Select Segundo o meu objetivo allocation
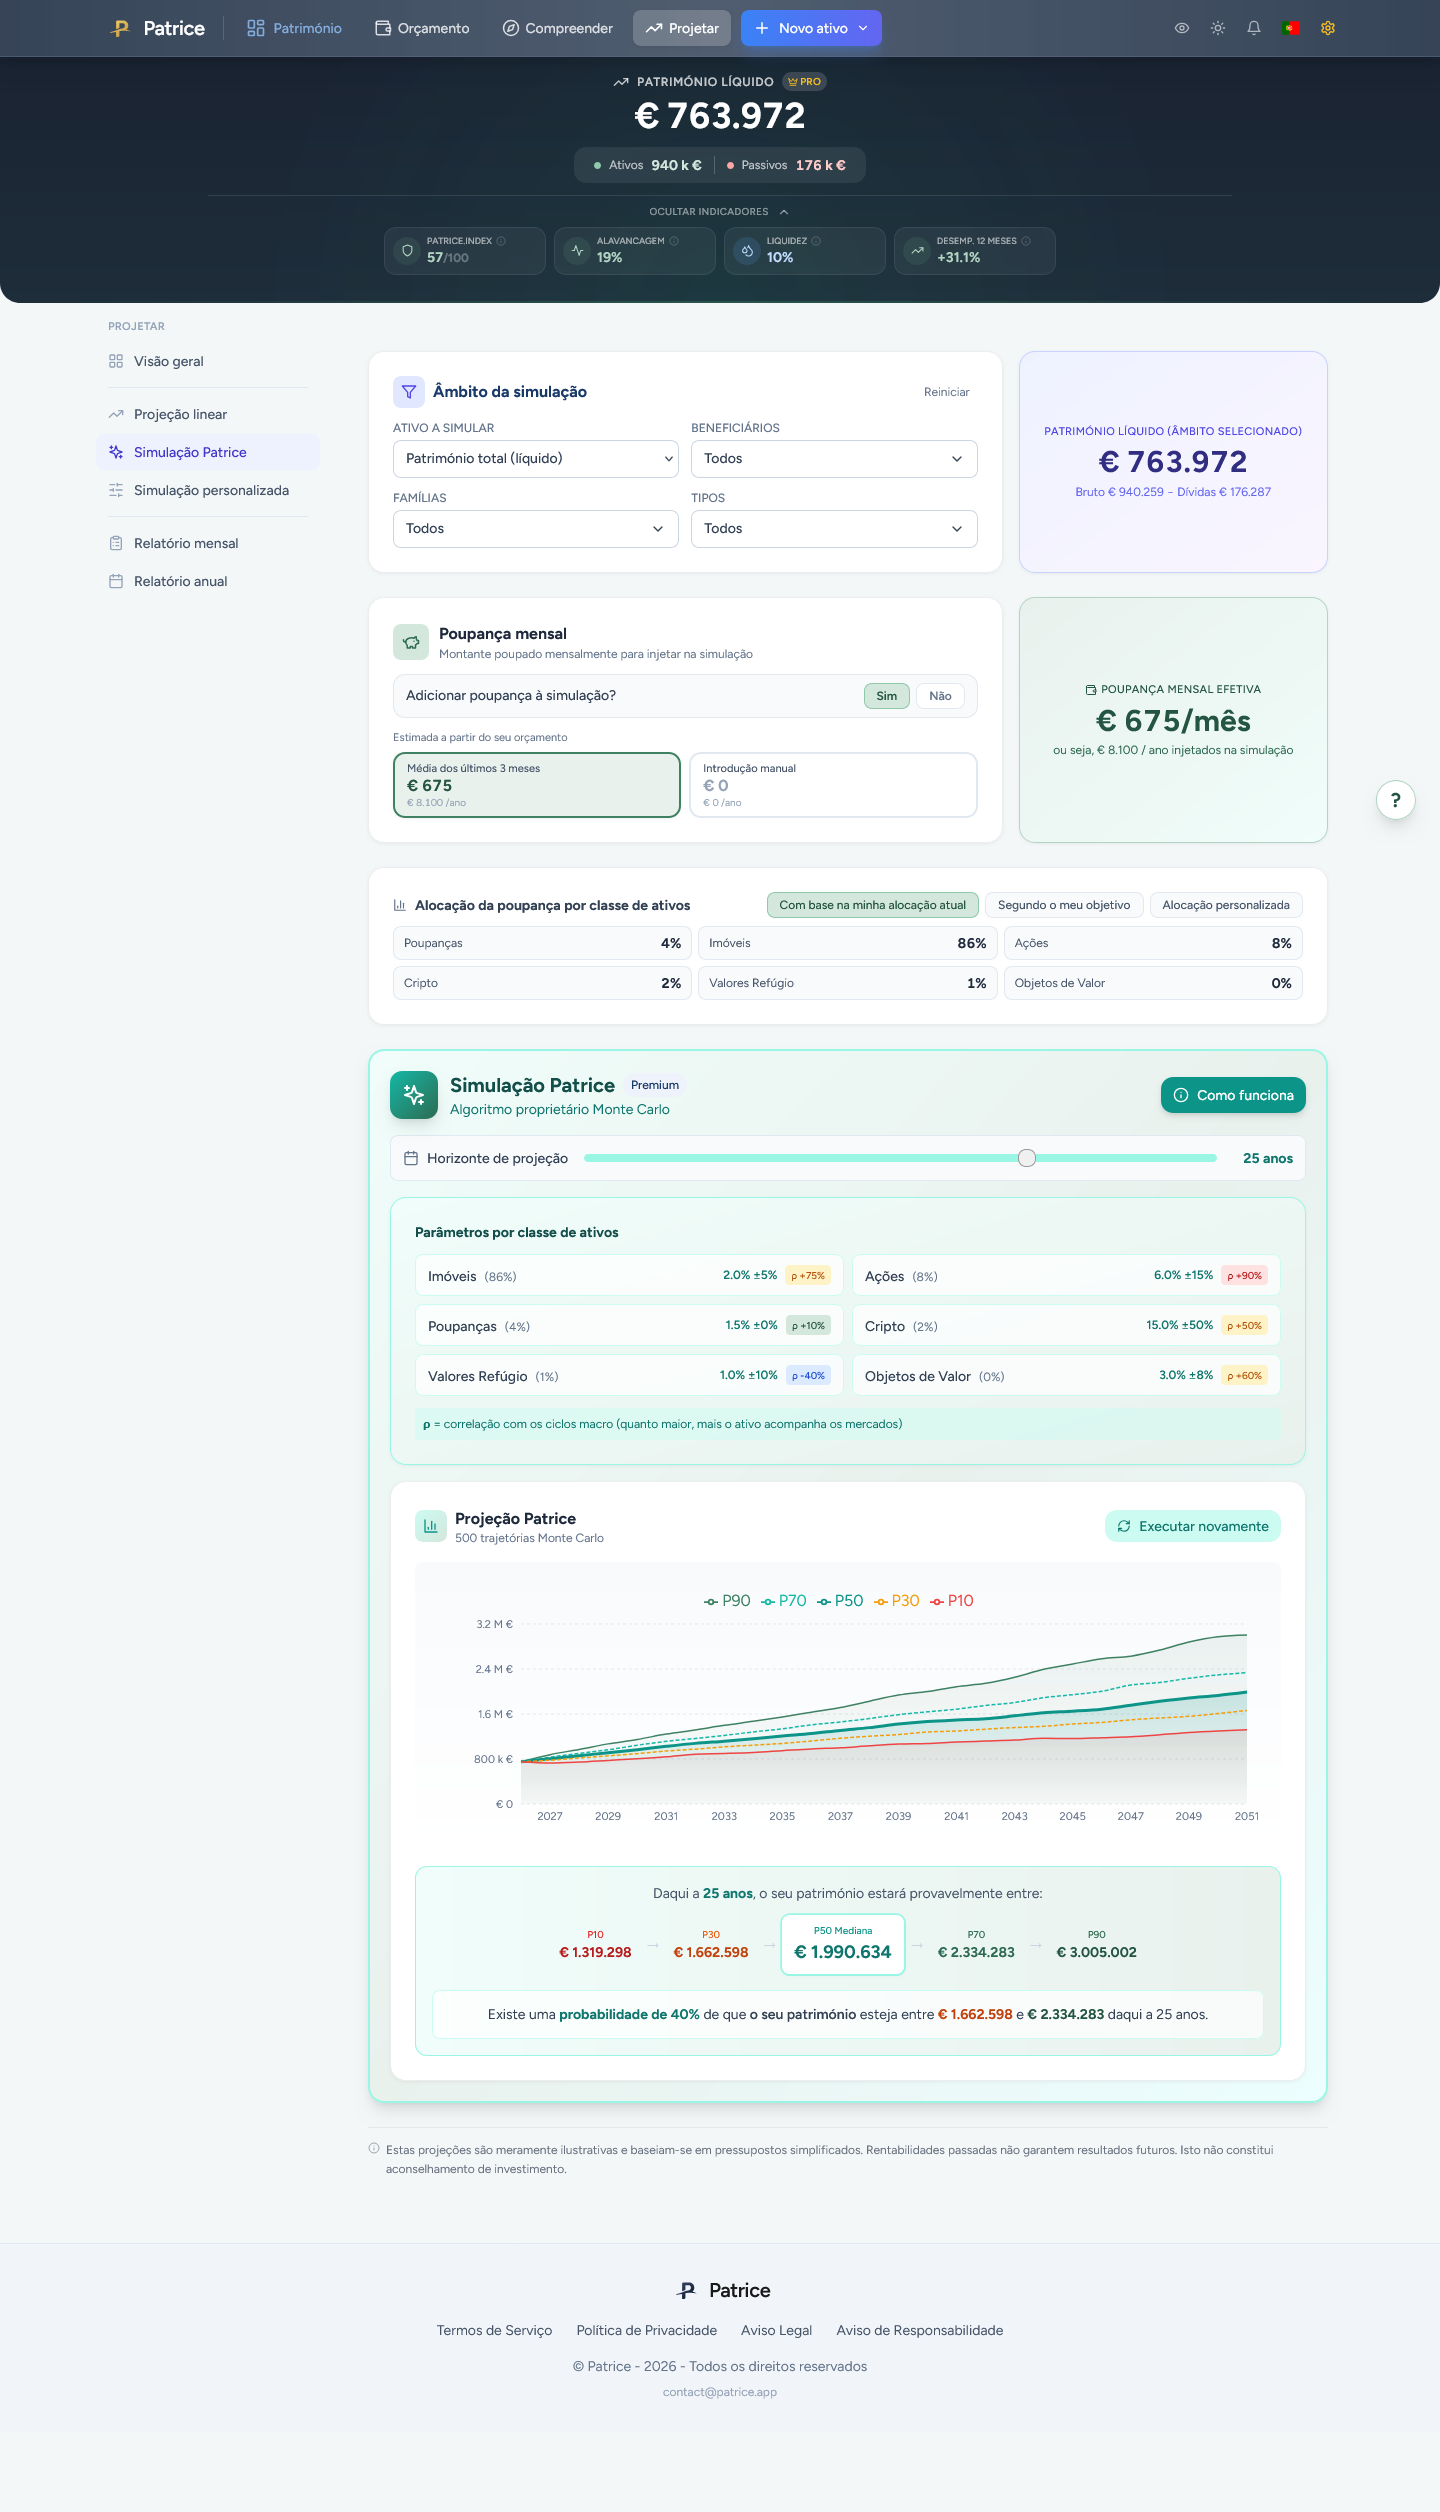The width and height of the screenshot is (1440, 2512). [x=1064, y=905]
